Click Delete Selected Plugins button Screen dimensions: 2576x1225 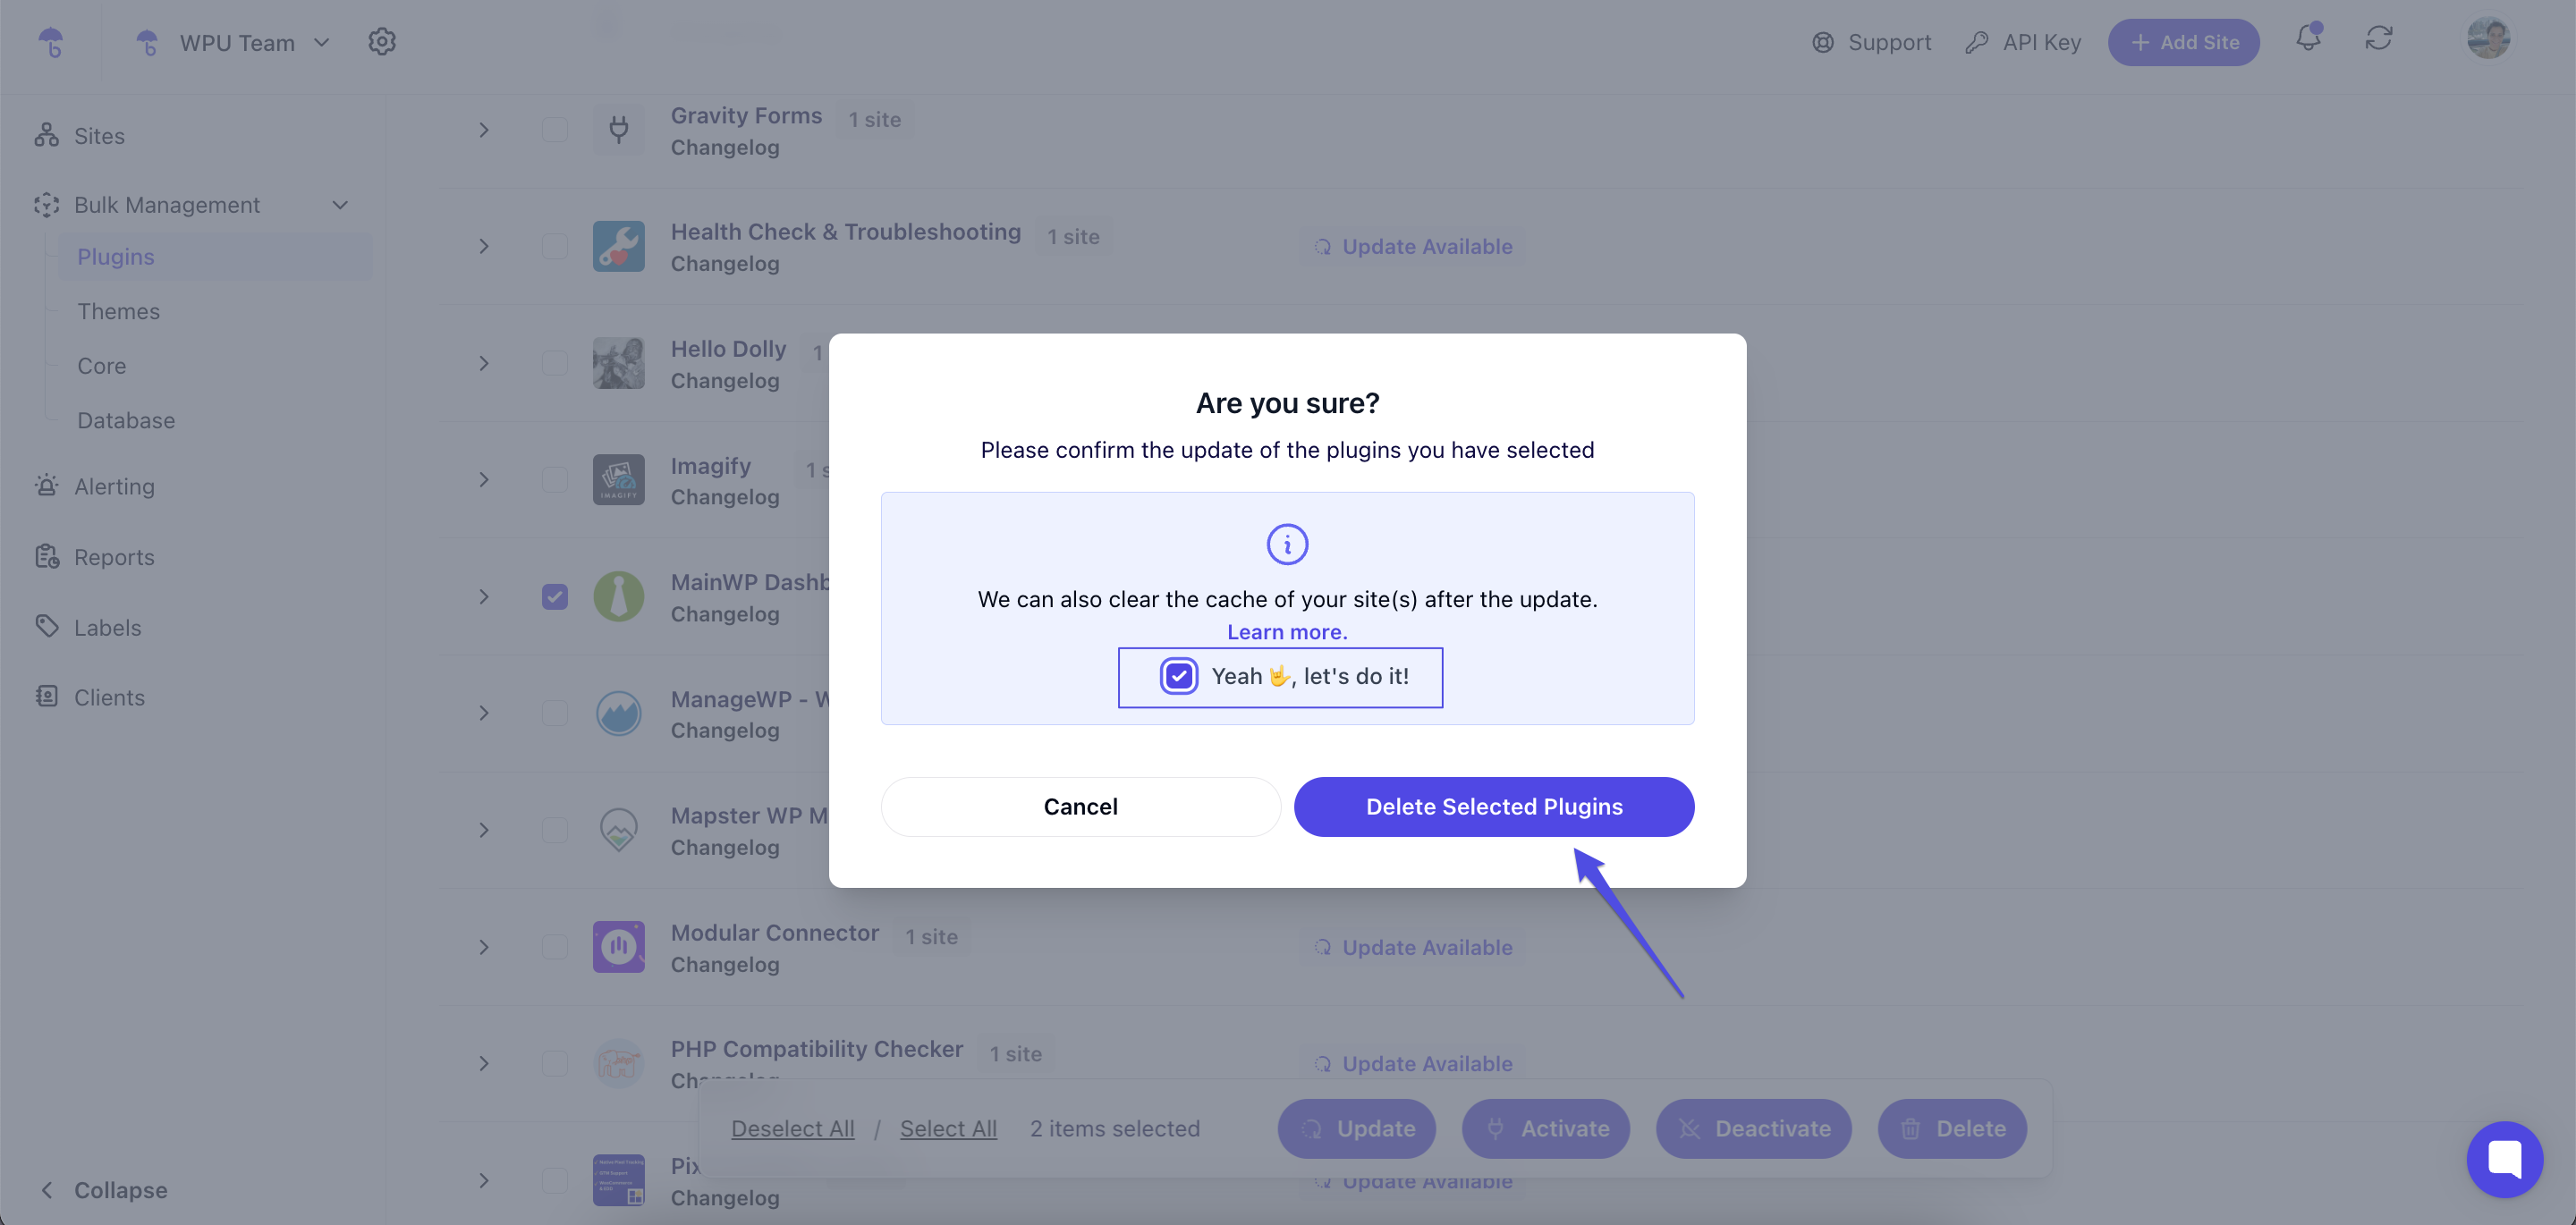pyautogui.click(x=1493, y=807)
